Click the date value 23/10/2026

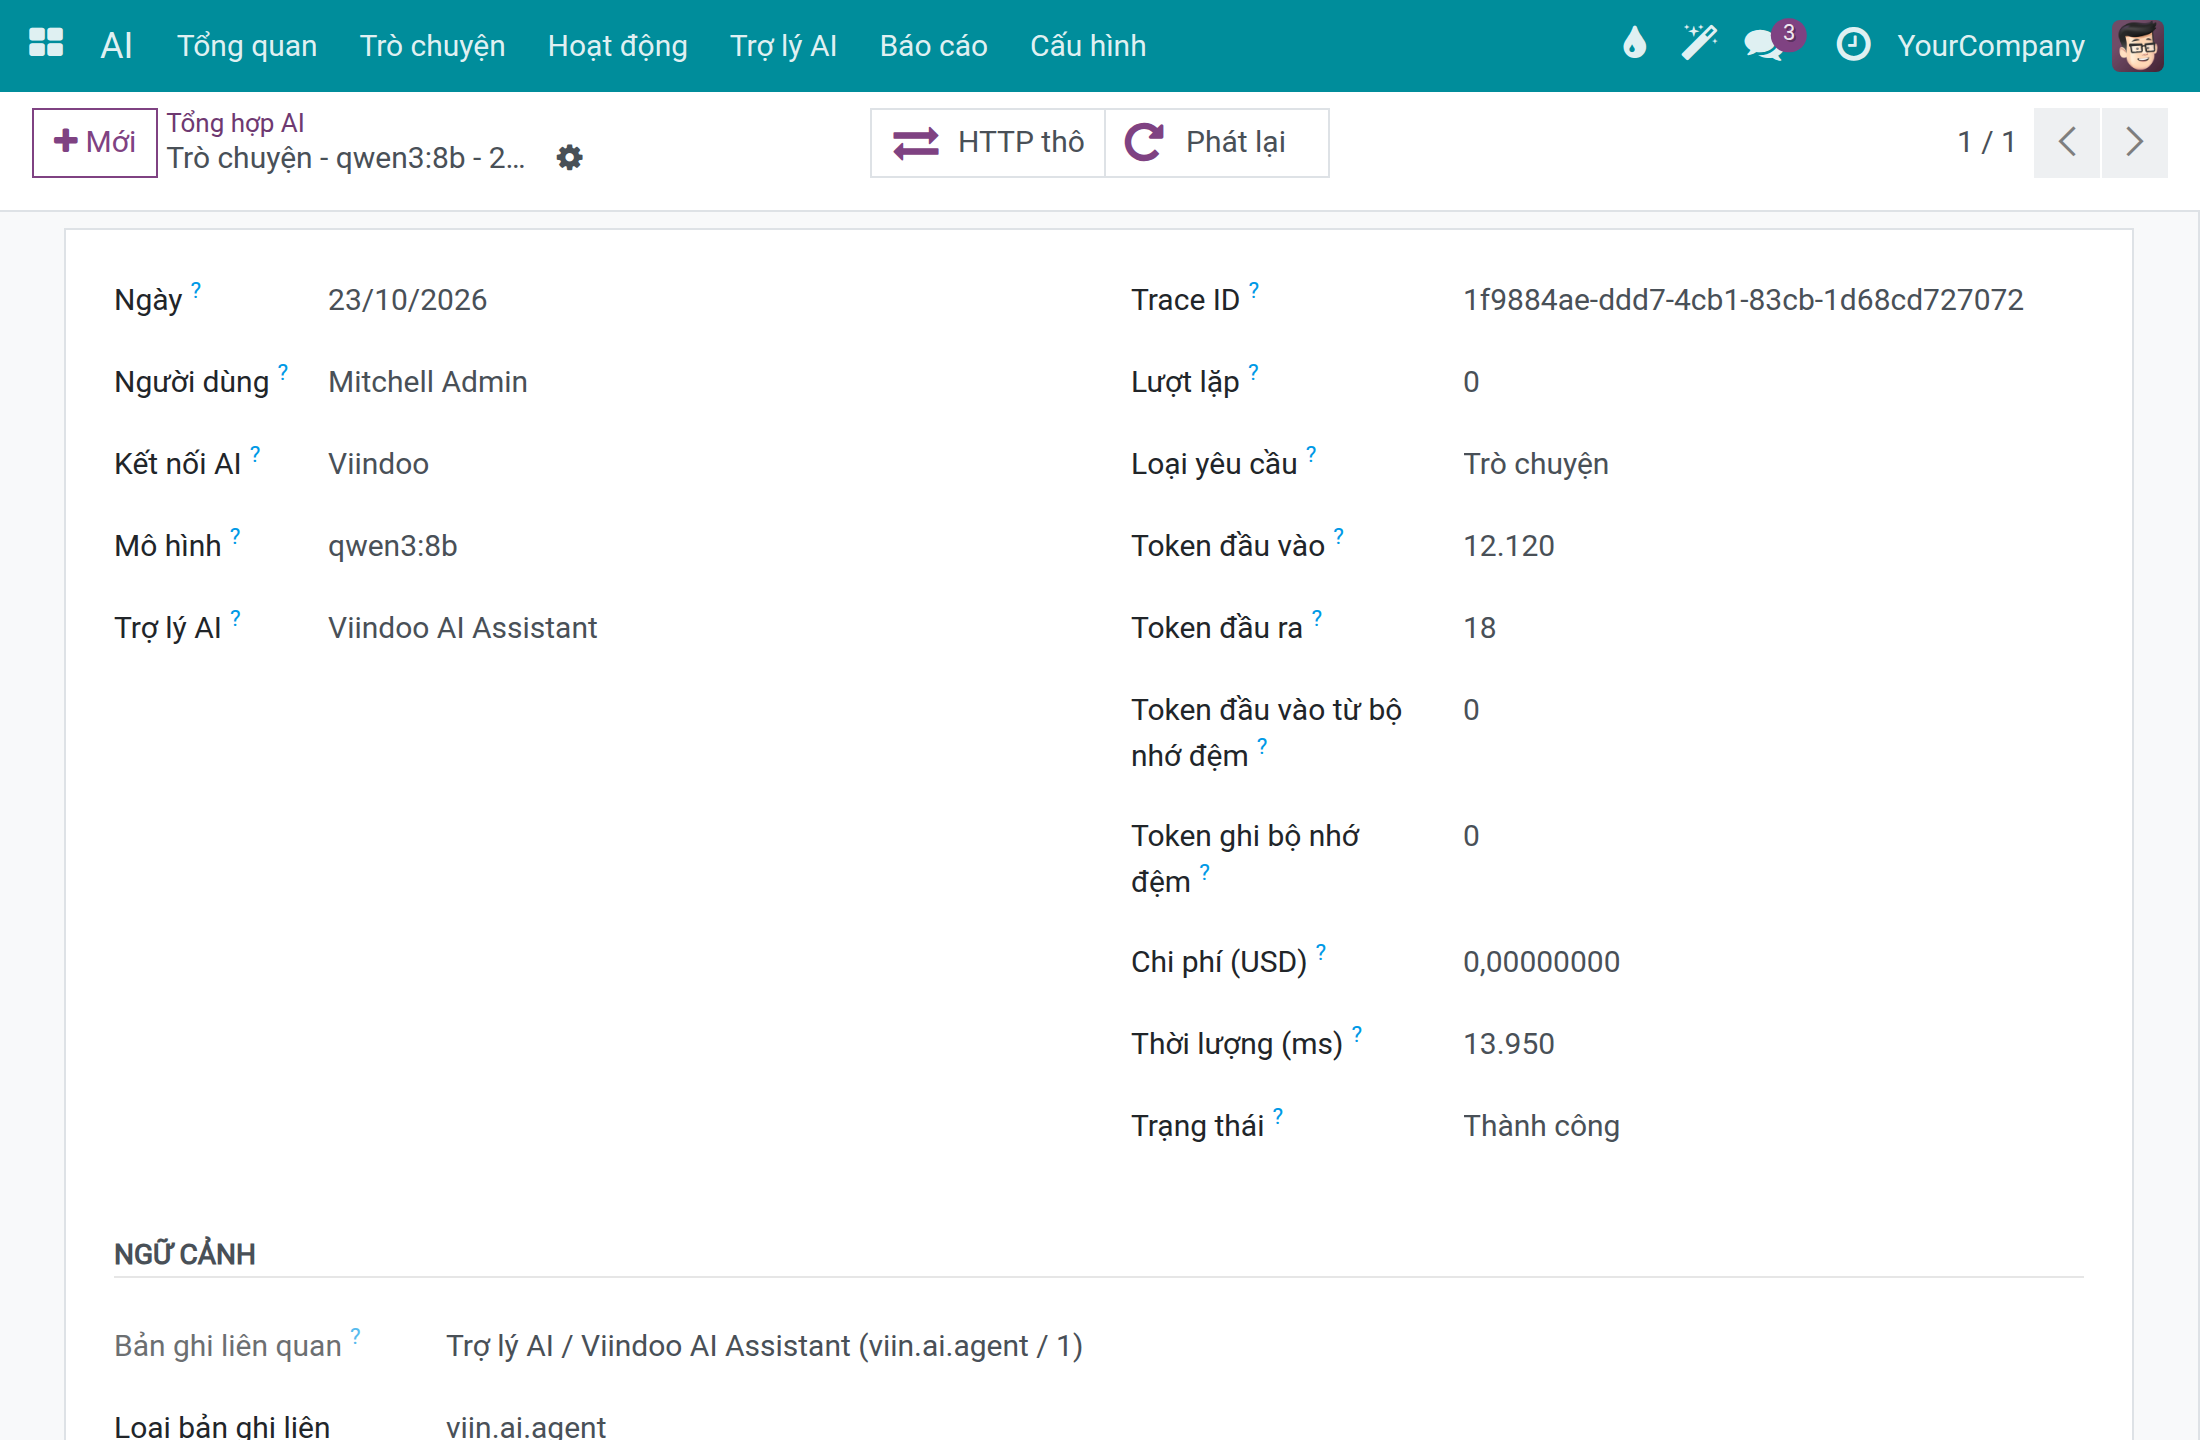[407, 299]
